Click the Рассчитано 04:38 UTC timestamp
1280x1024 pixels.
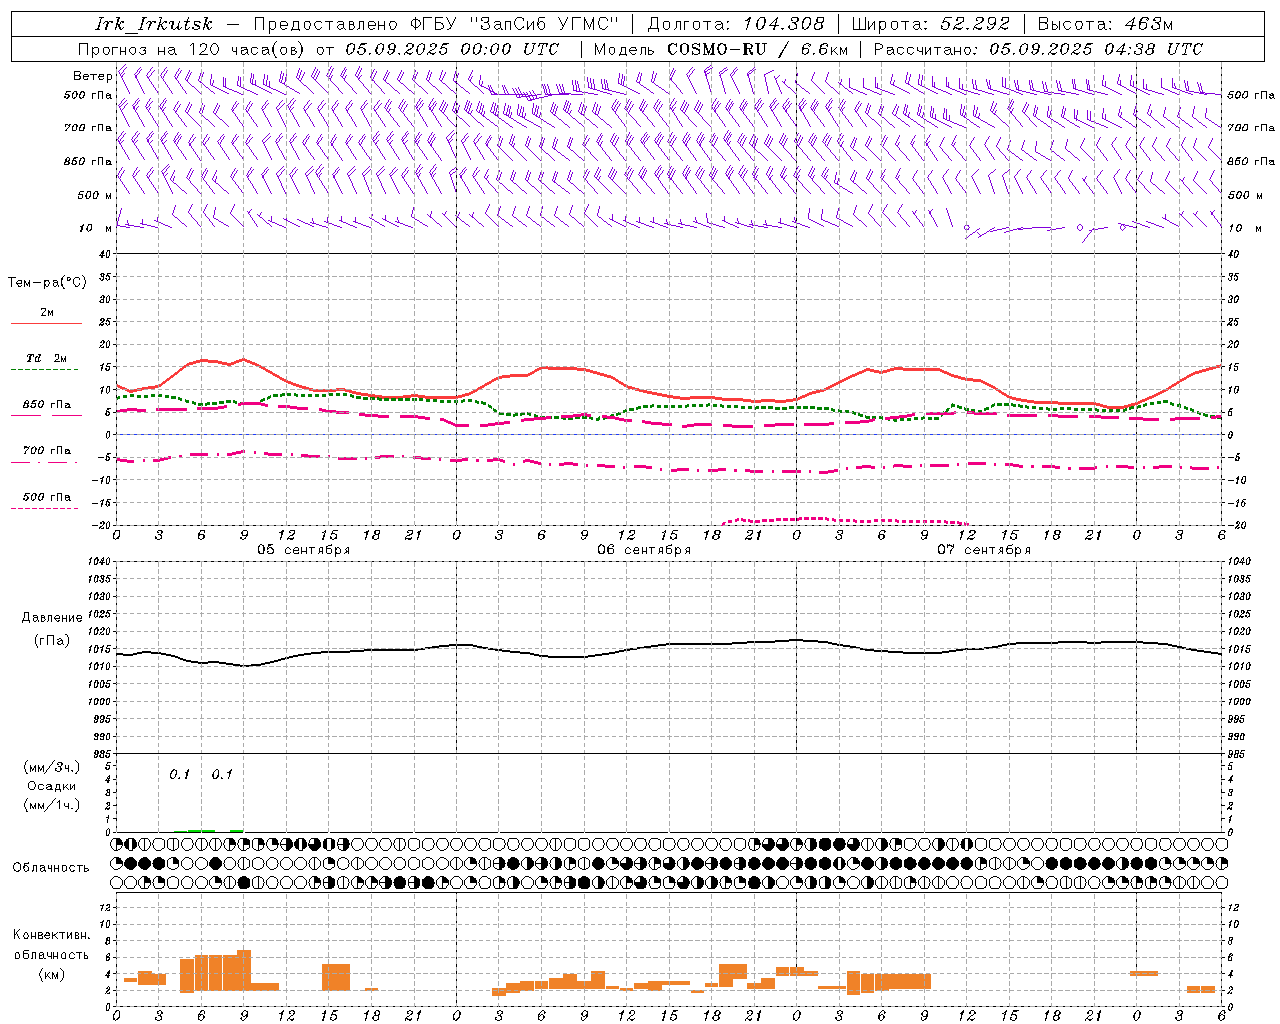[x=1038, y=49]
